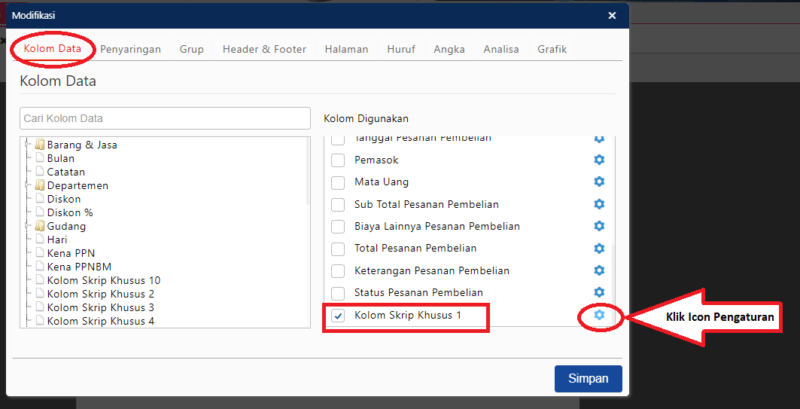Enable the Pemasok checkbox
800x409 pixels.
338,160
